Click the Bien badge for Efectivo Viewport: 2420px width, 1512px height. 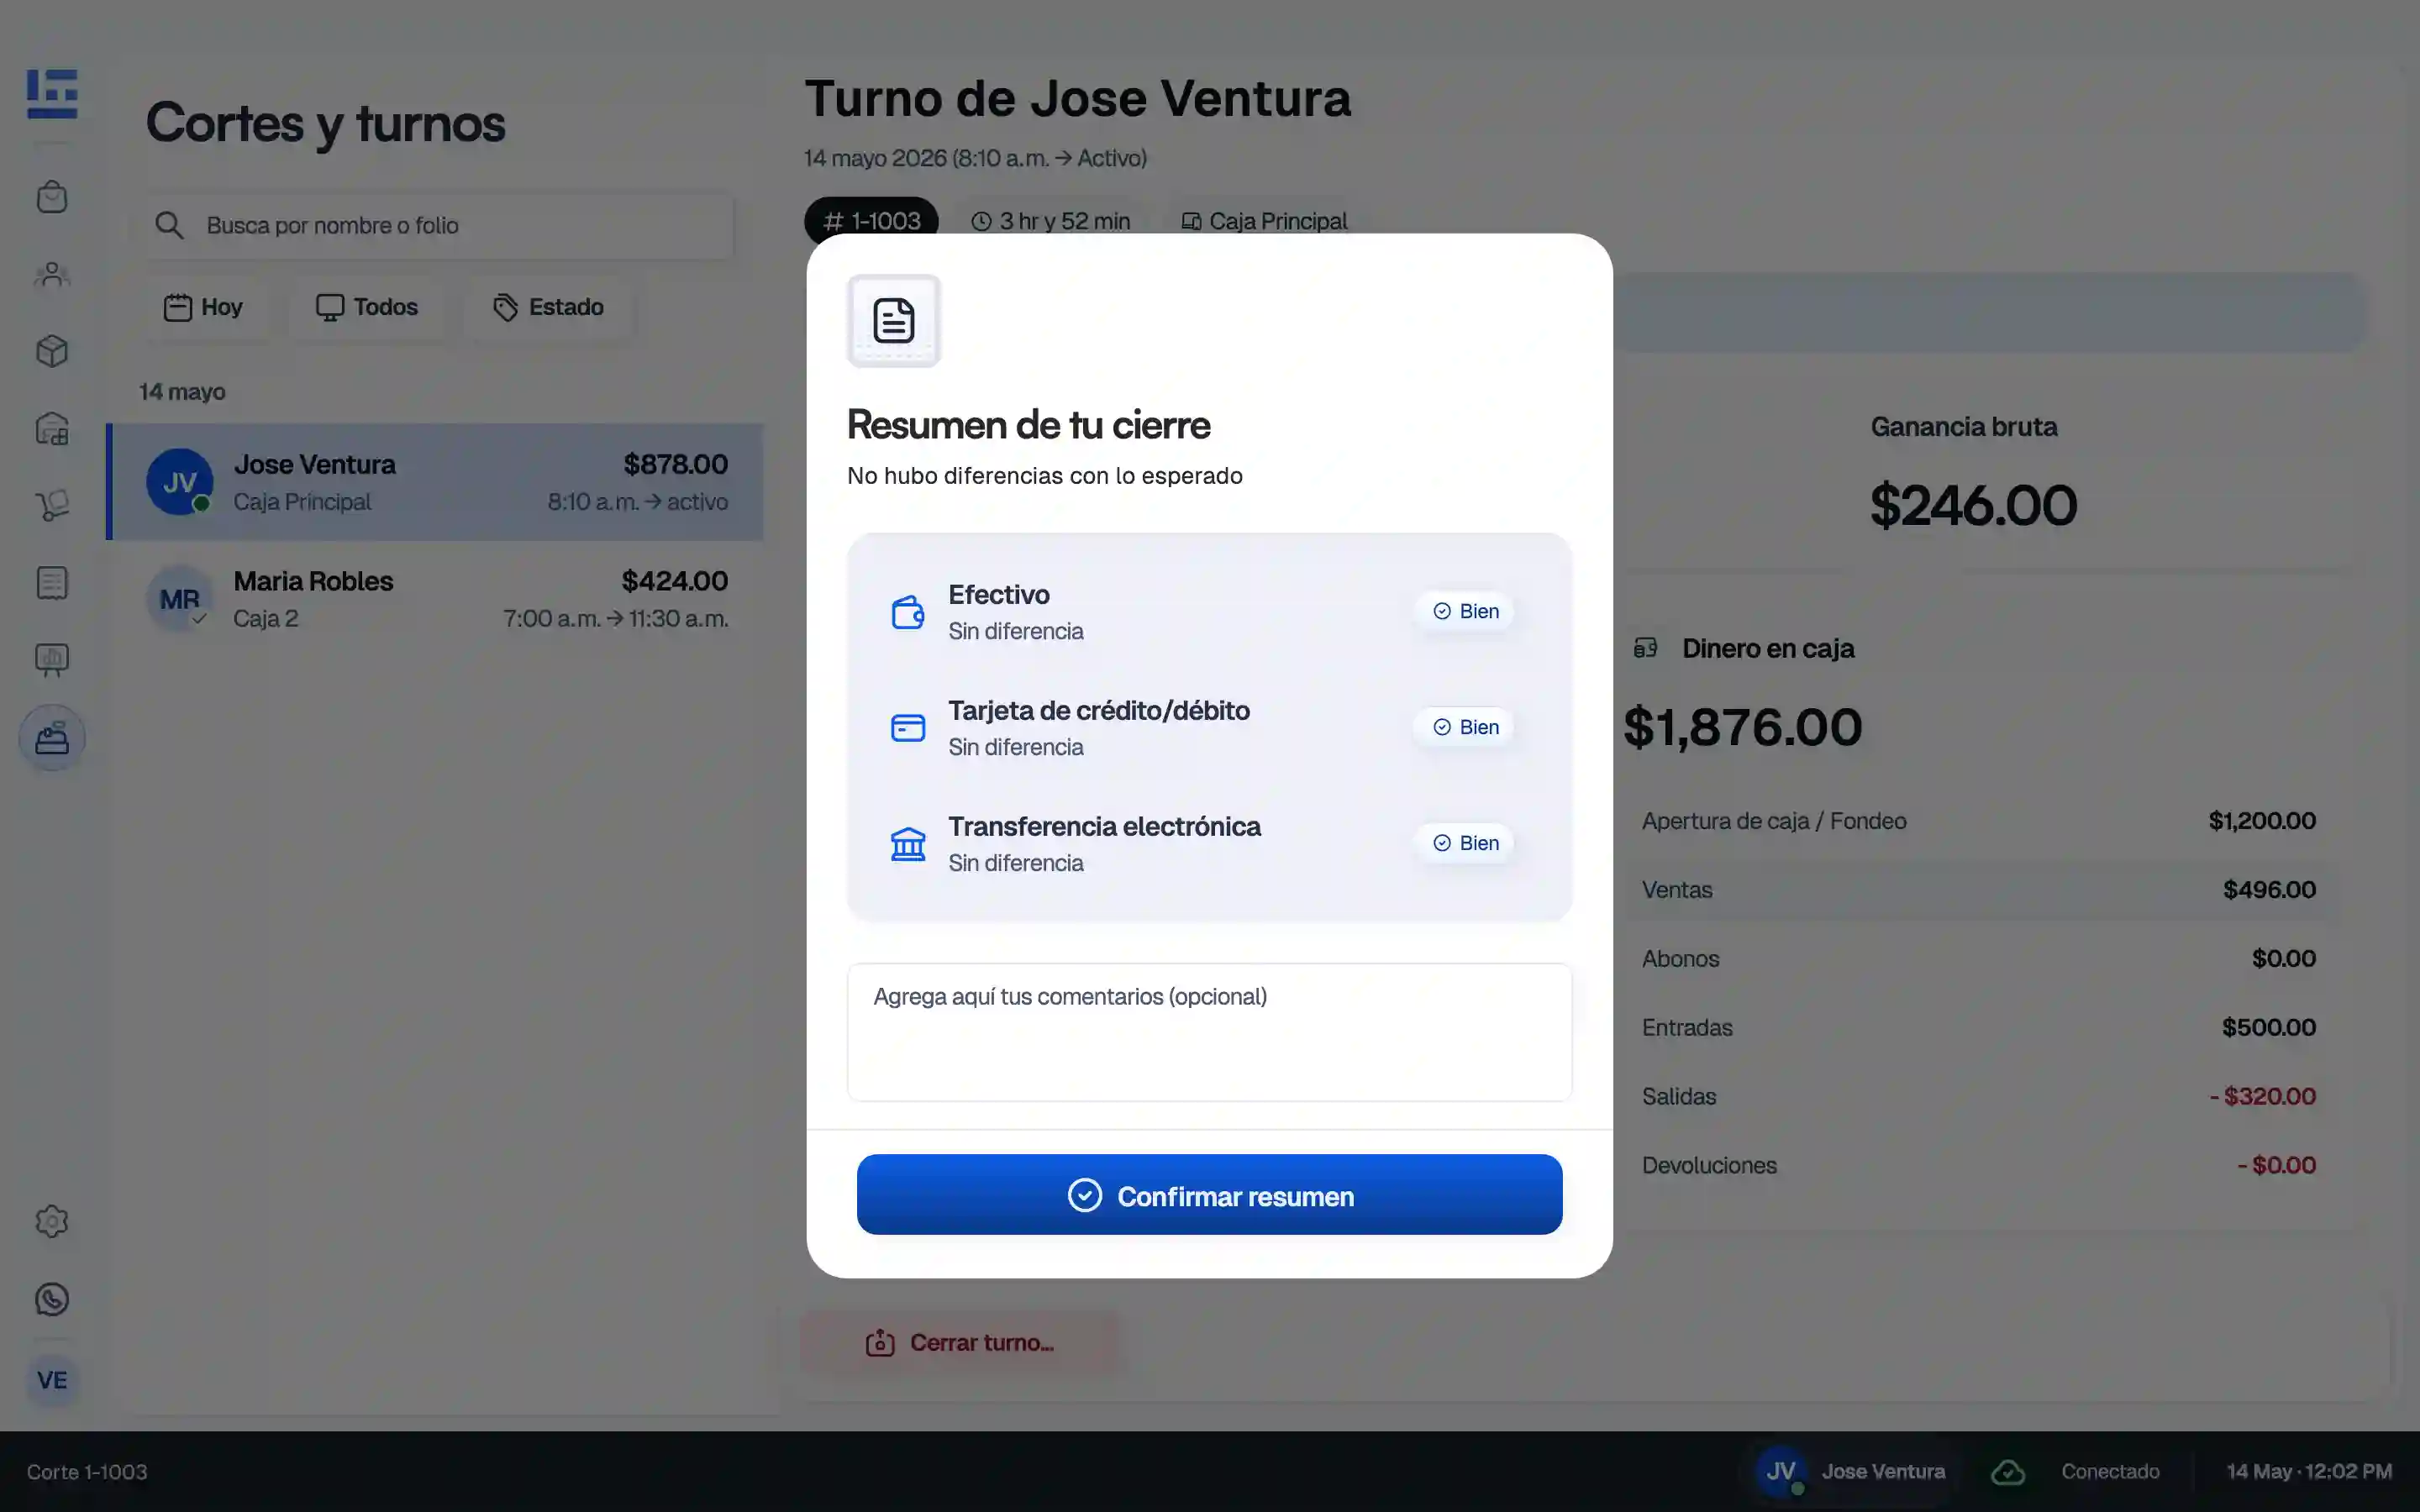point(1465,611)
